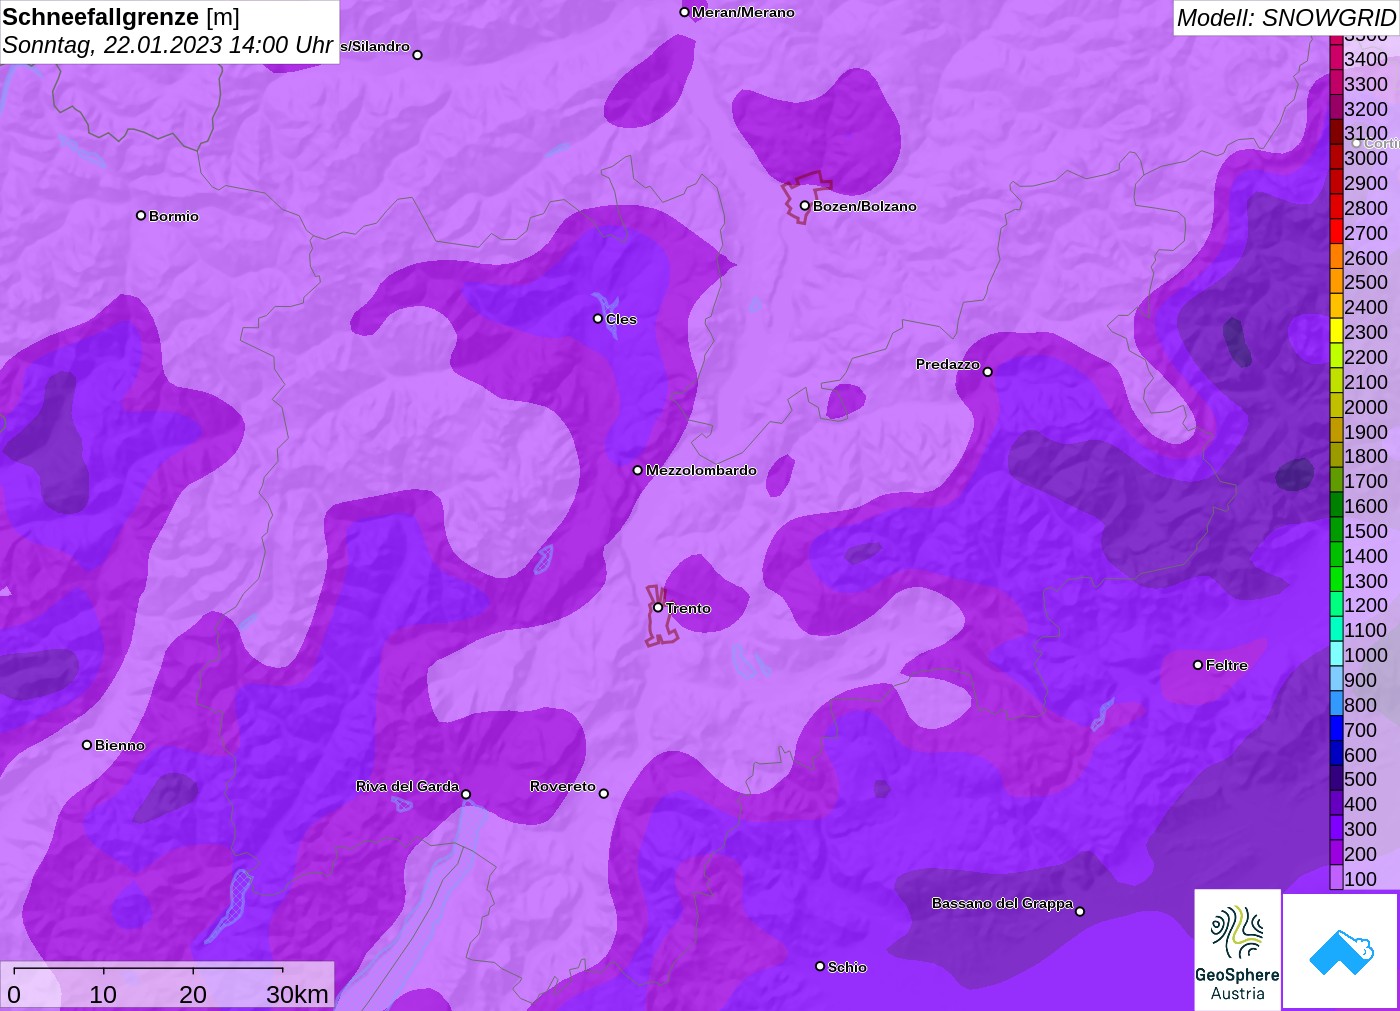Click the 1000 cyan legend swatch
1400x1011 pixels.
pyautogui.click(x=1336, y=654)
